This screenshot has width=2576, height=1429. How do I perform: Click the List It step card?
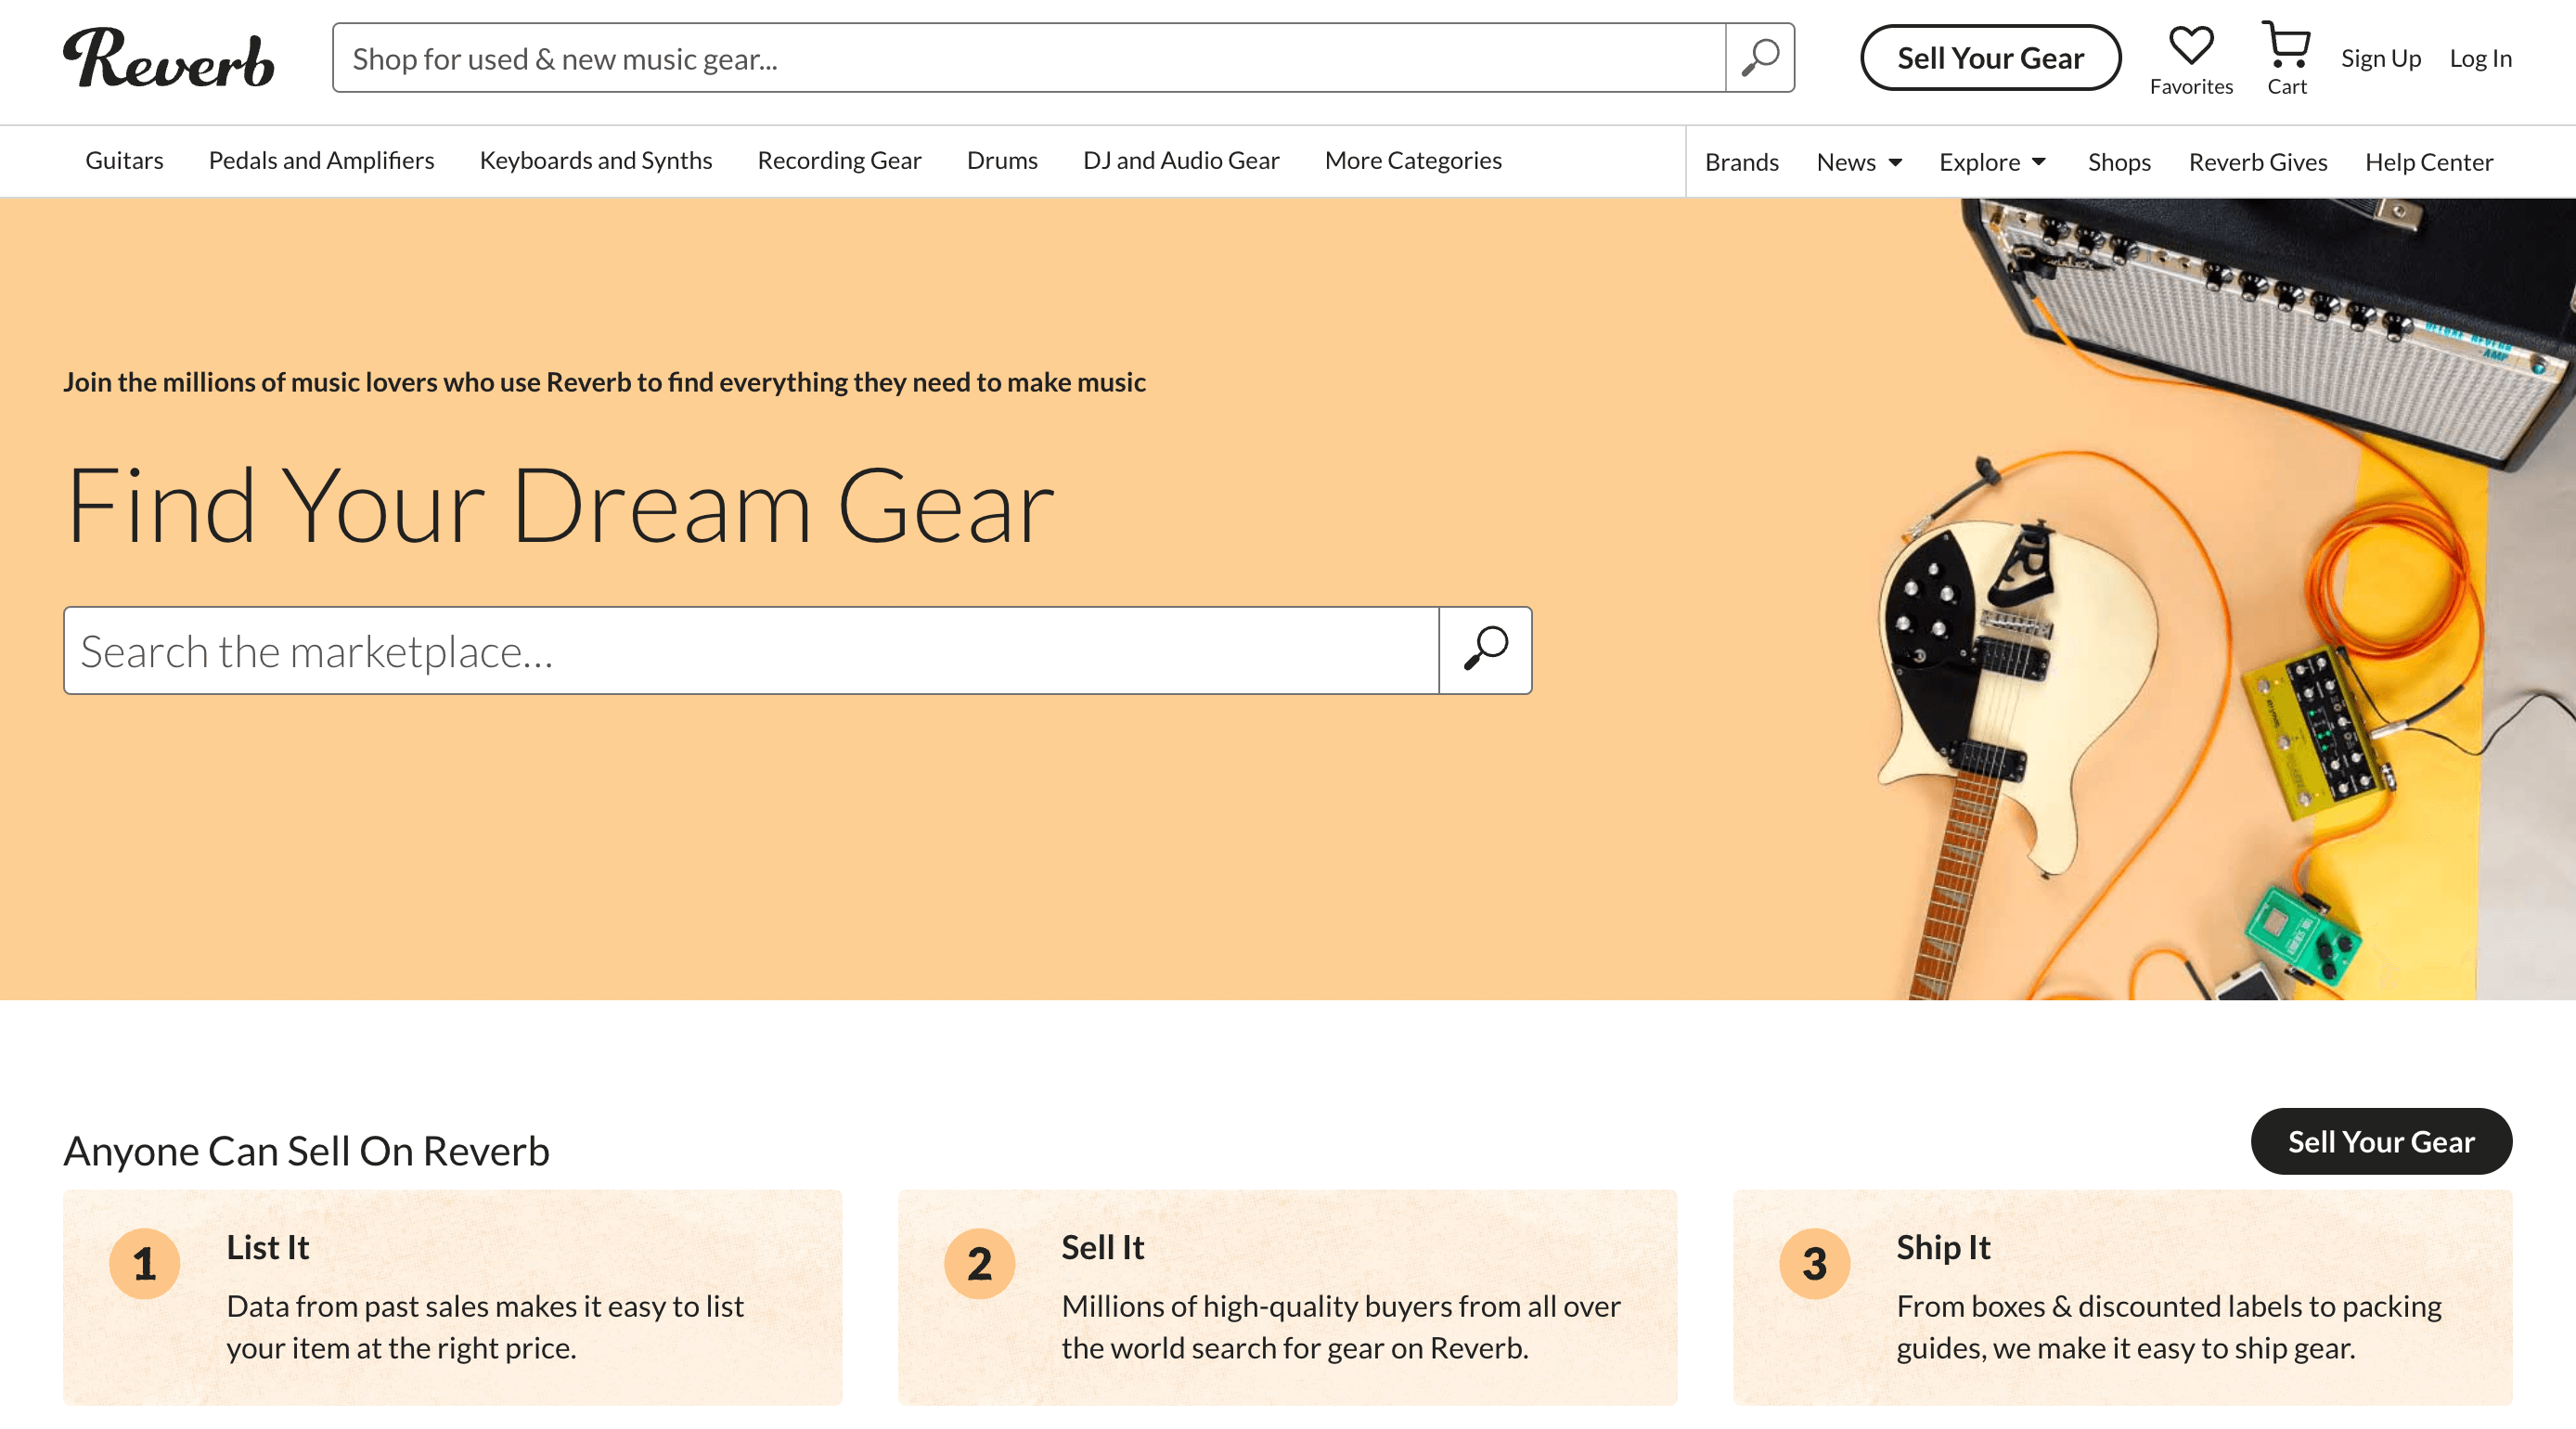(x=453, y=1297)
